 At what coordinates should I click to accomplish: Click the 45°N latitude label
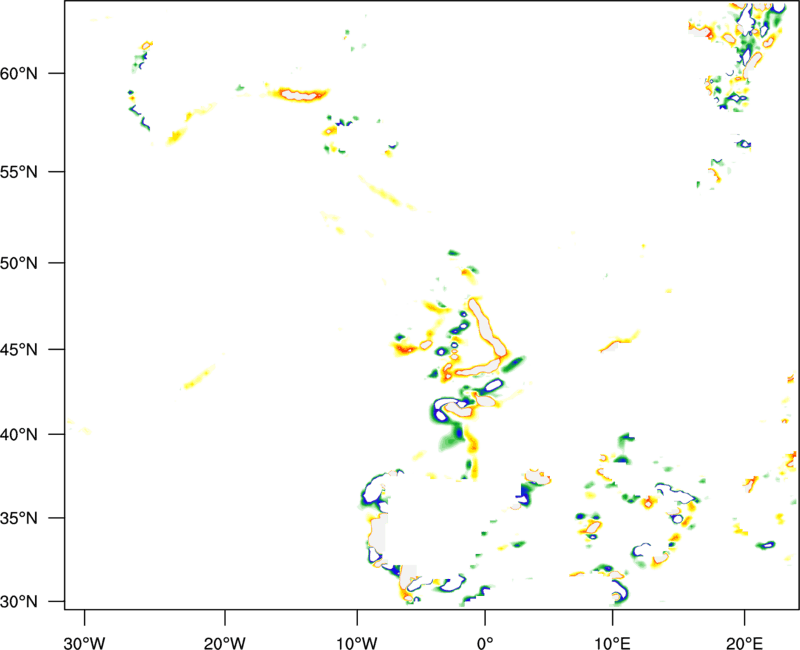click(19, 349)
